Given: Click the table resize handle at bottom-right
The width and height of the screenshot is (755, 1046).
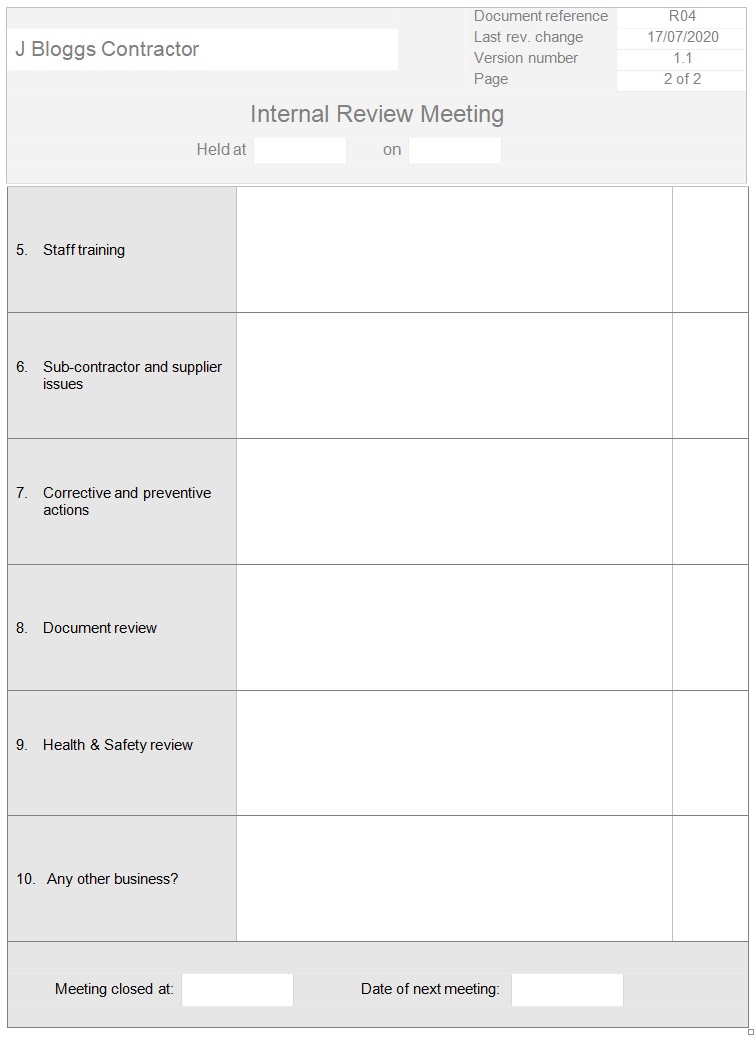Looking at the screenshot, I should pos(751,1032).
